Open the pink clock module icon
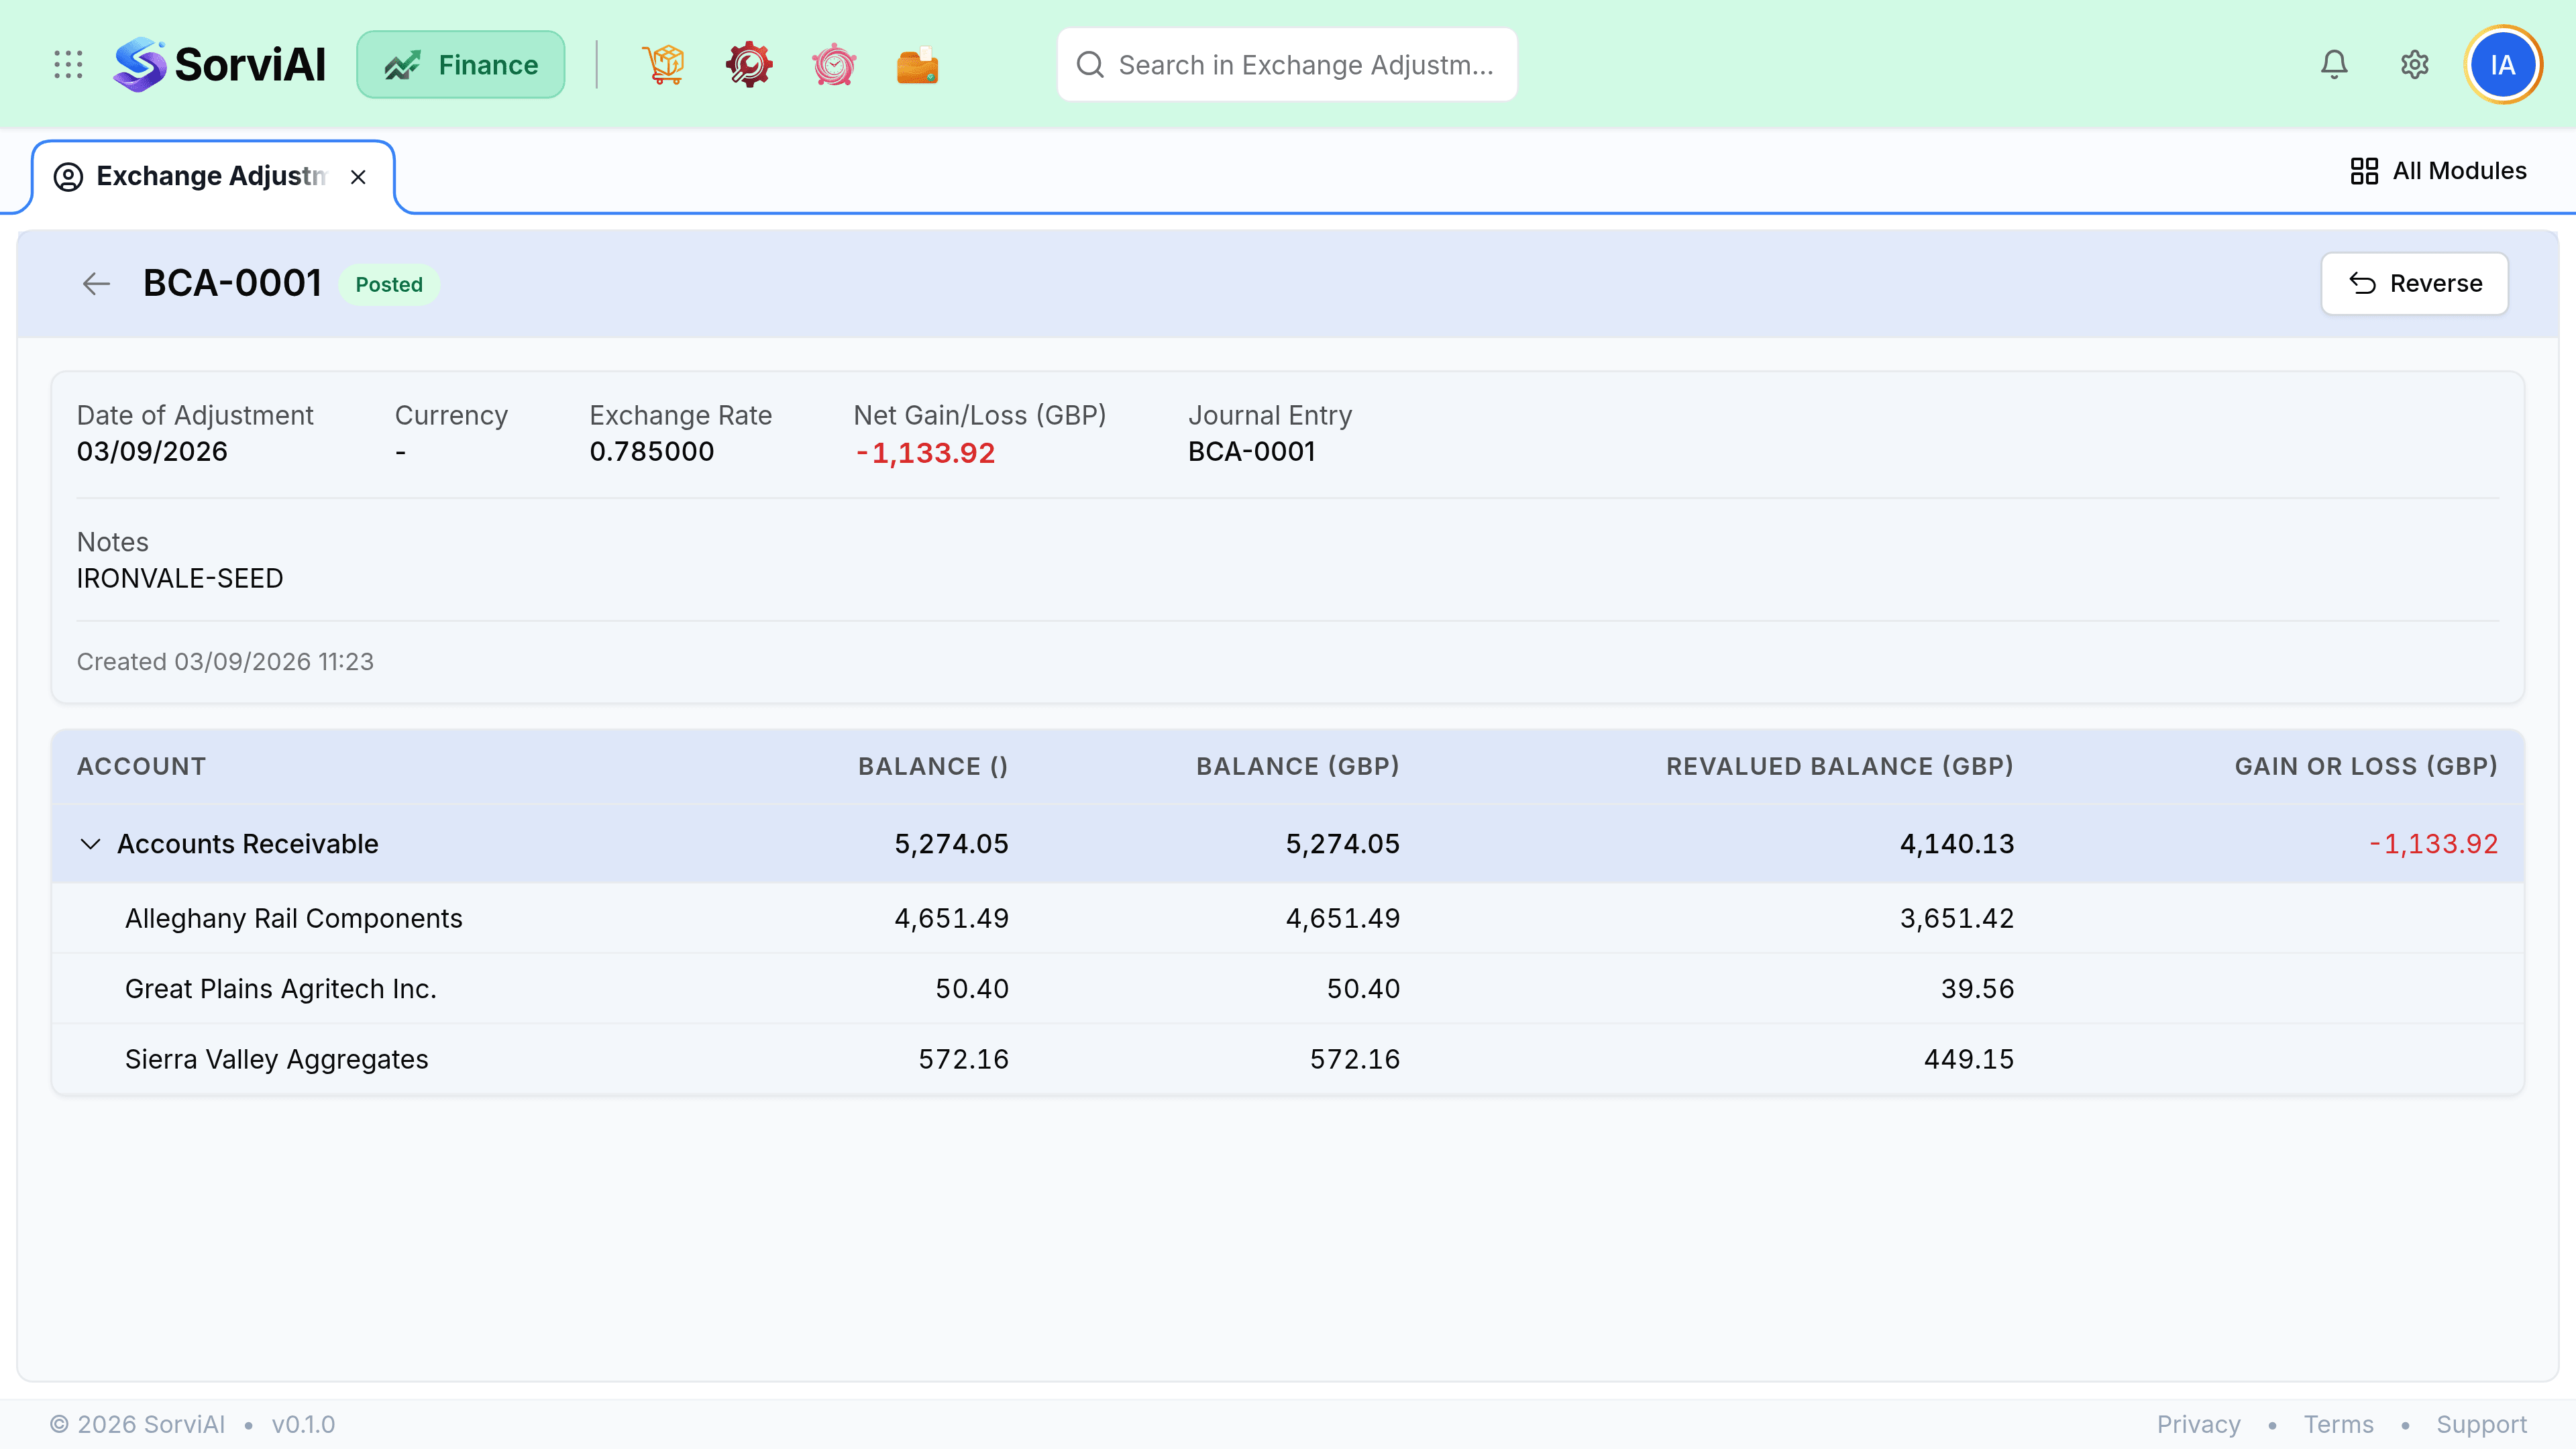Image resolution: width=2576 pixels, height=1449 pixels. (834, 65)
